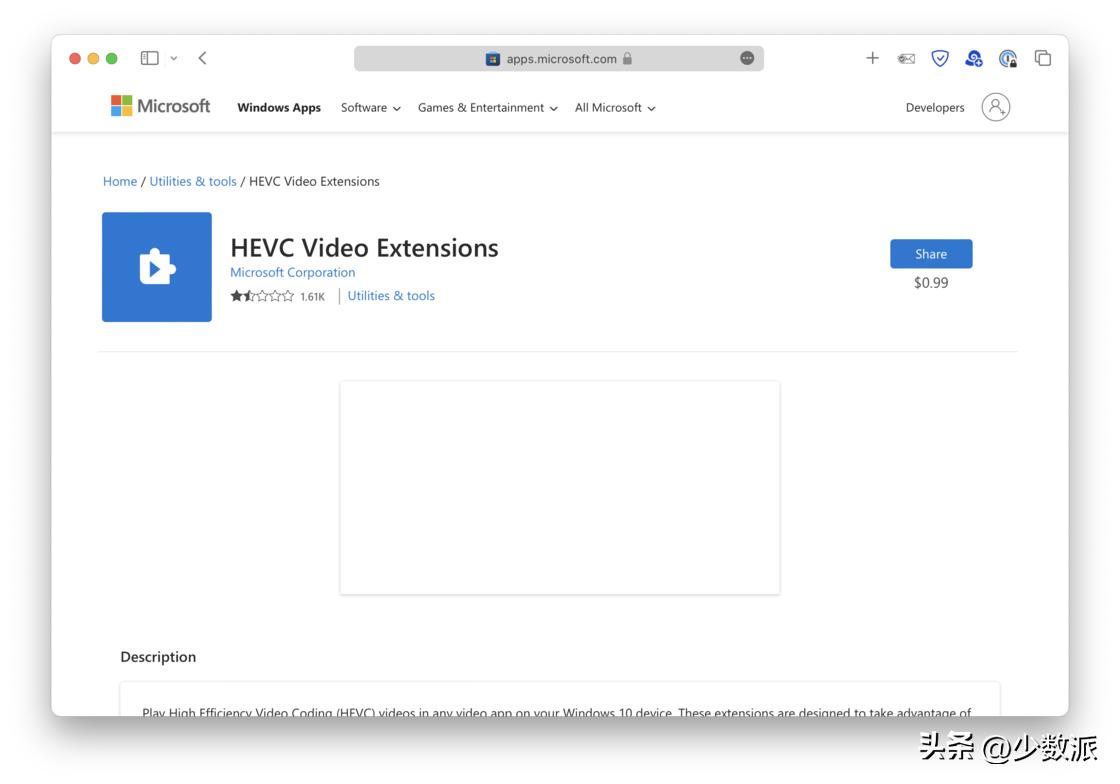
Task: Click the account profile icon
Action: pos(995,106)
